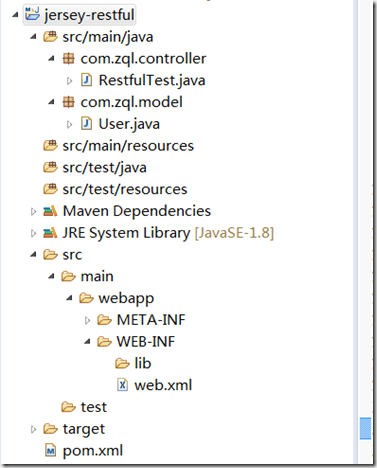This screenshot has width=377, height=468.
Task: Open RestfulTest.java
Action: tap(152, 80)
